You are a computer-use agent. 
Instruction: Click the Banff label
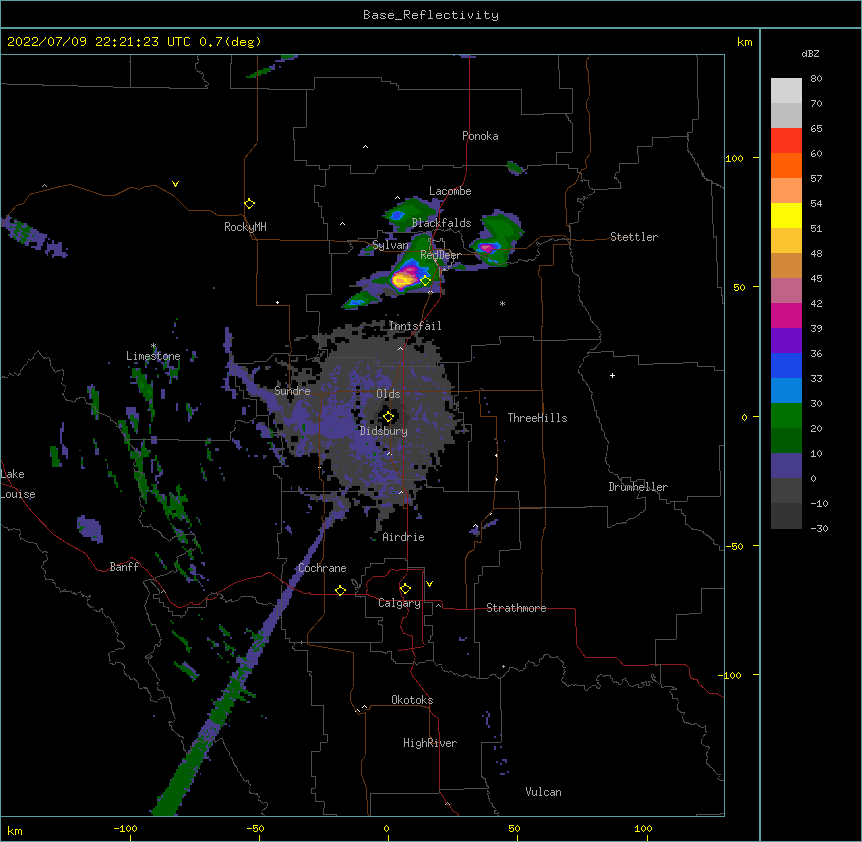[124, 567]
